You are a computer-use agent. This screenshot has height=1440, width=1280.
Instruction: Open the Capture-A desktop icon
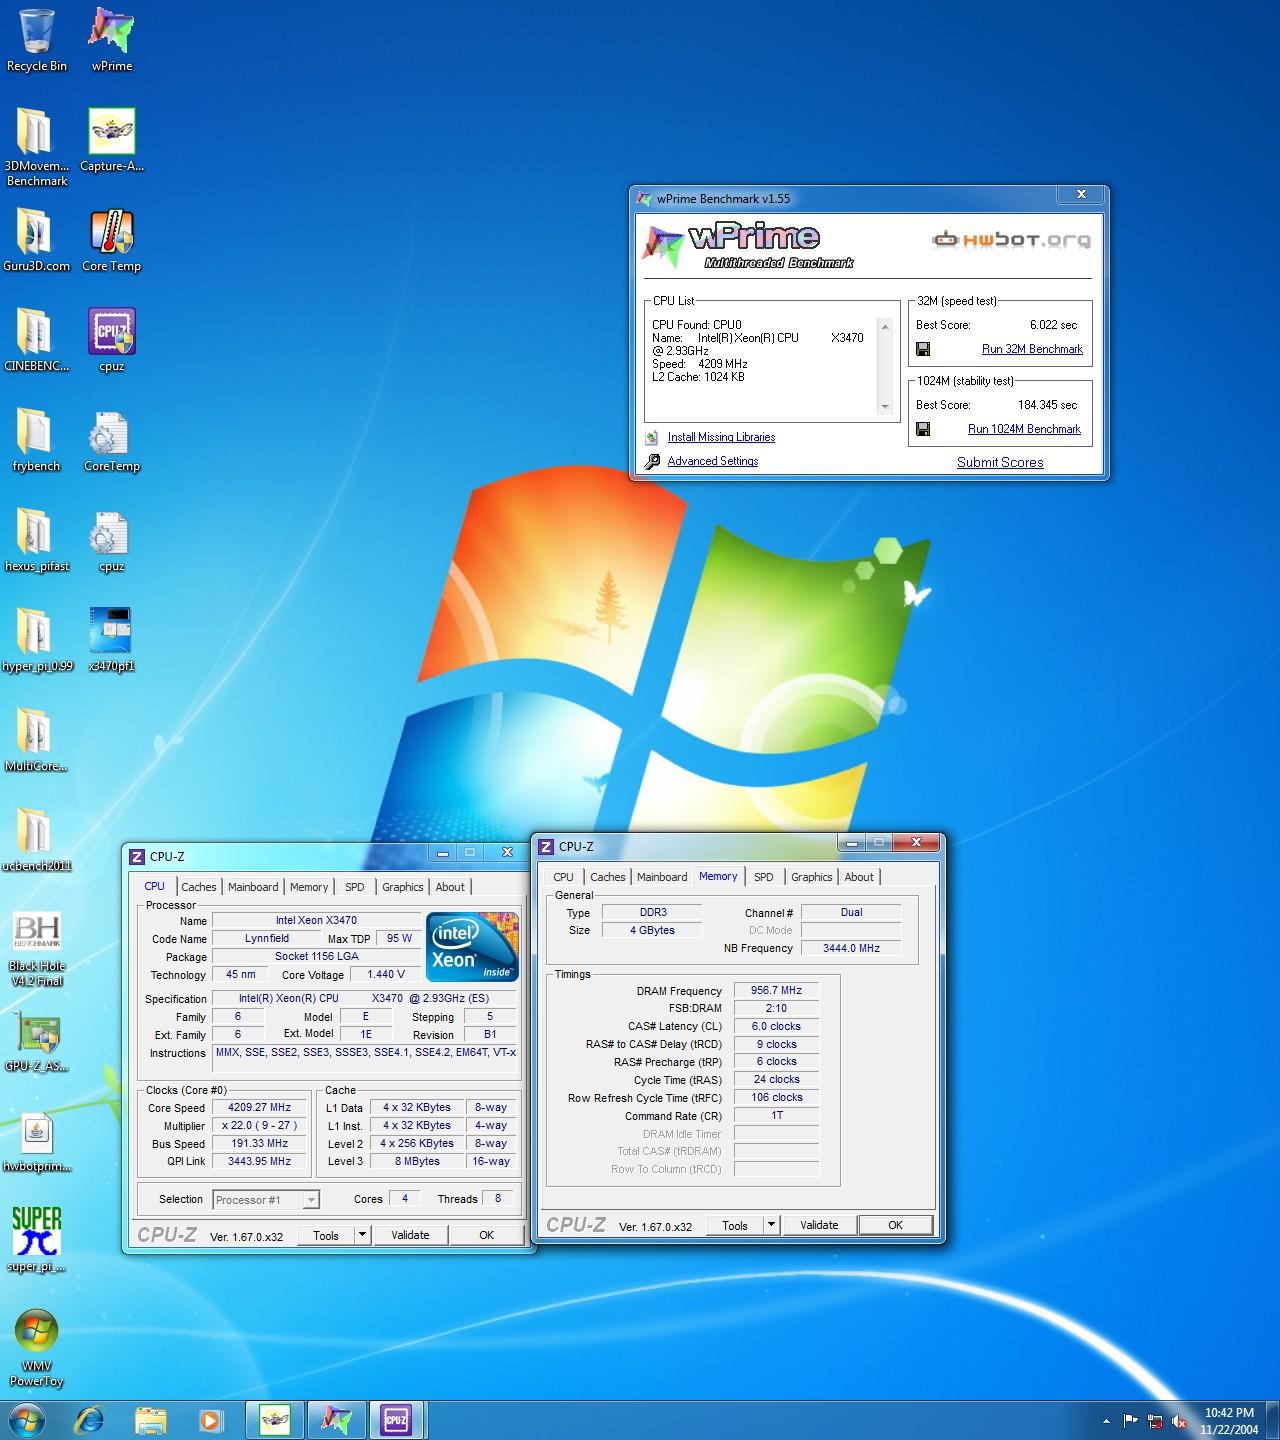(111, 140)
